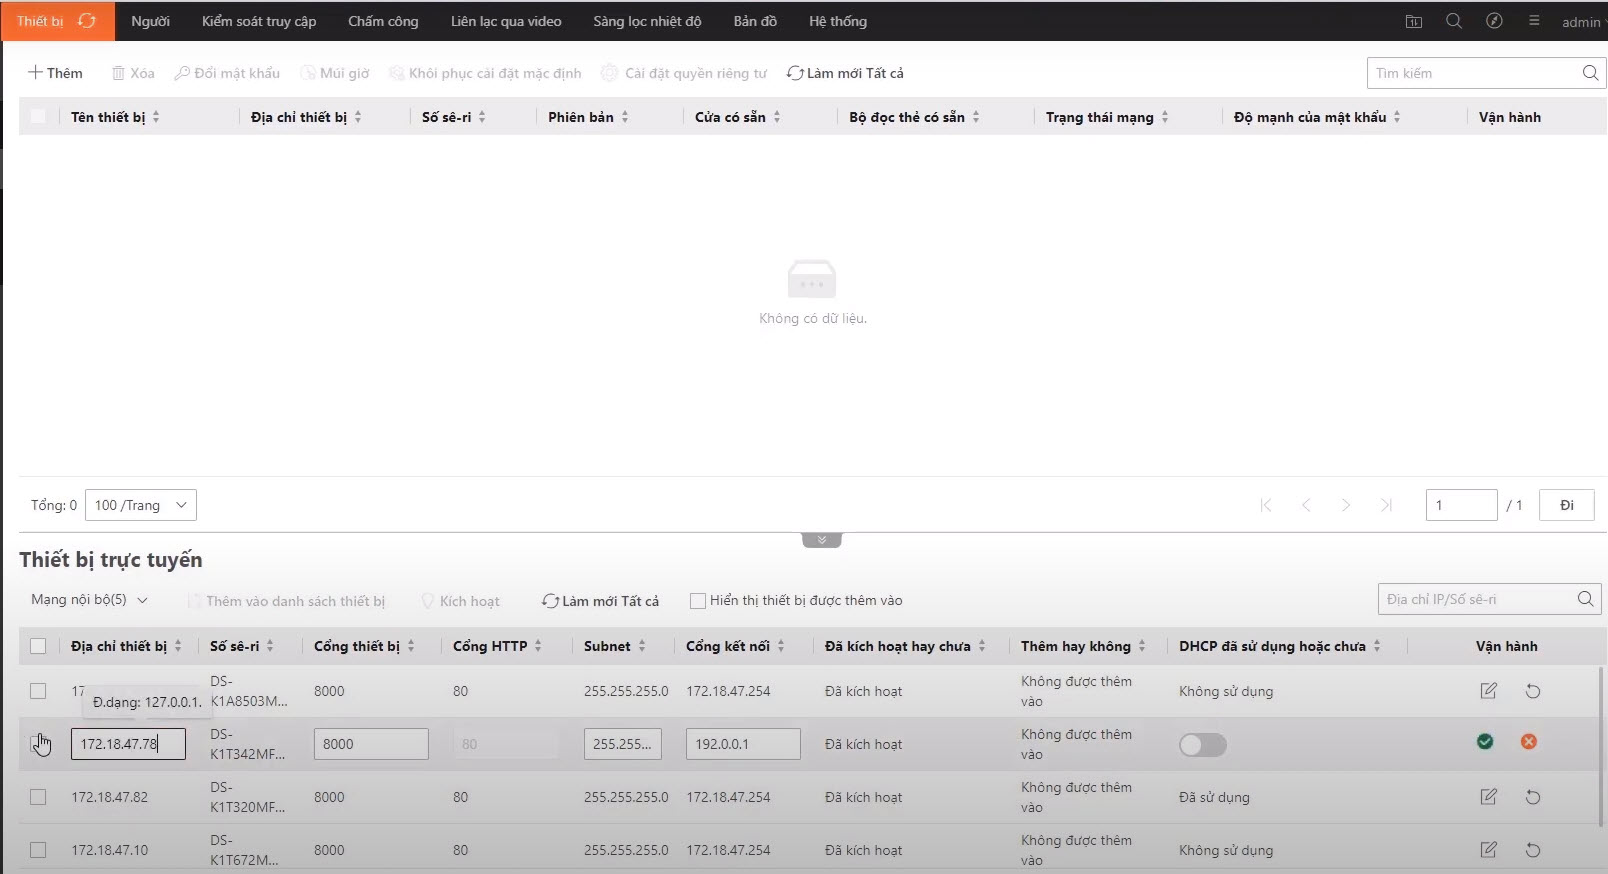Open the 100 /Trang page size dropdown

[141, 505]
